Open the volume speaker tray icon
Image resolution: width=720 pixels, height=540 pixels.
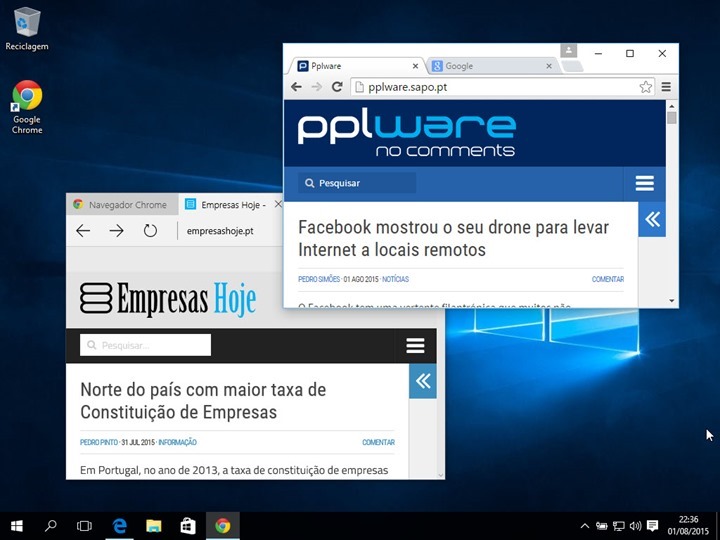[x=636, y=526]
